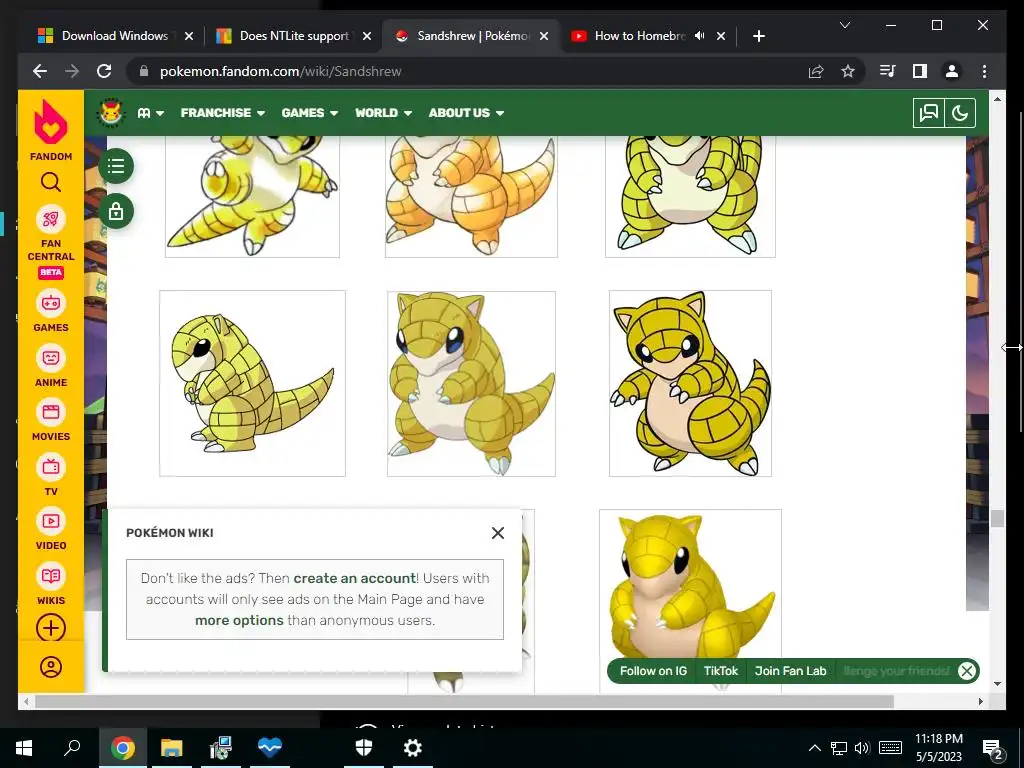The height and width of the screenshot is (768, 1024).
Task: Open the pangolin-style Sandshrew side view thumbnail
Action: coord(253,383)
